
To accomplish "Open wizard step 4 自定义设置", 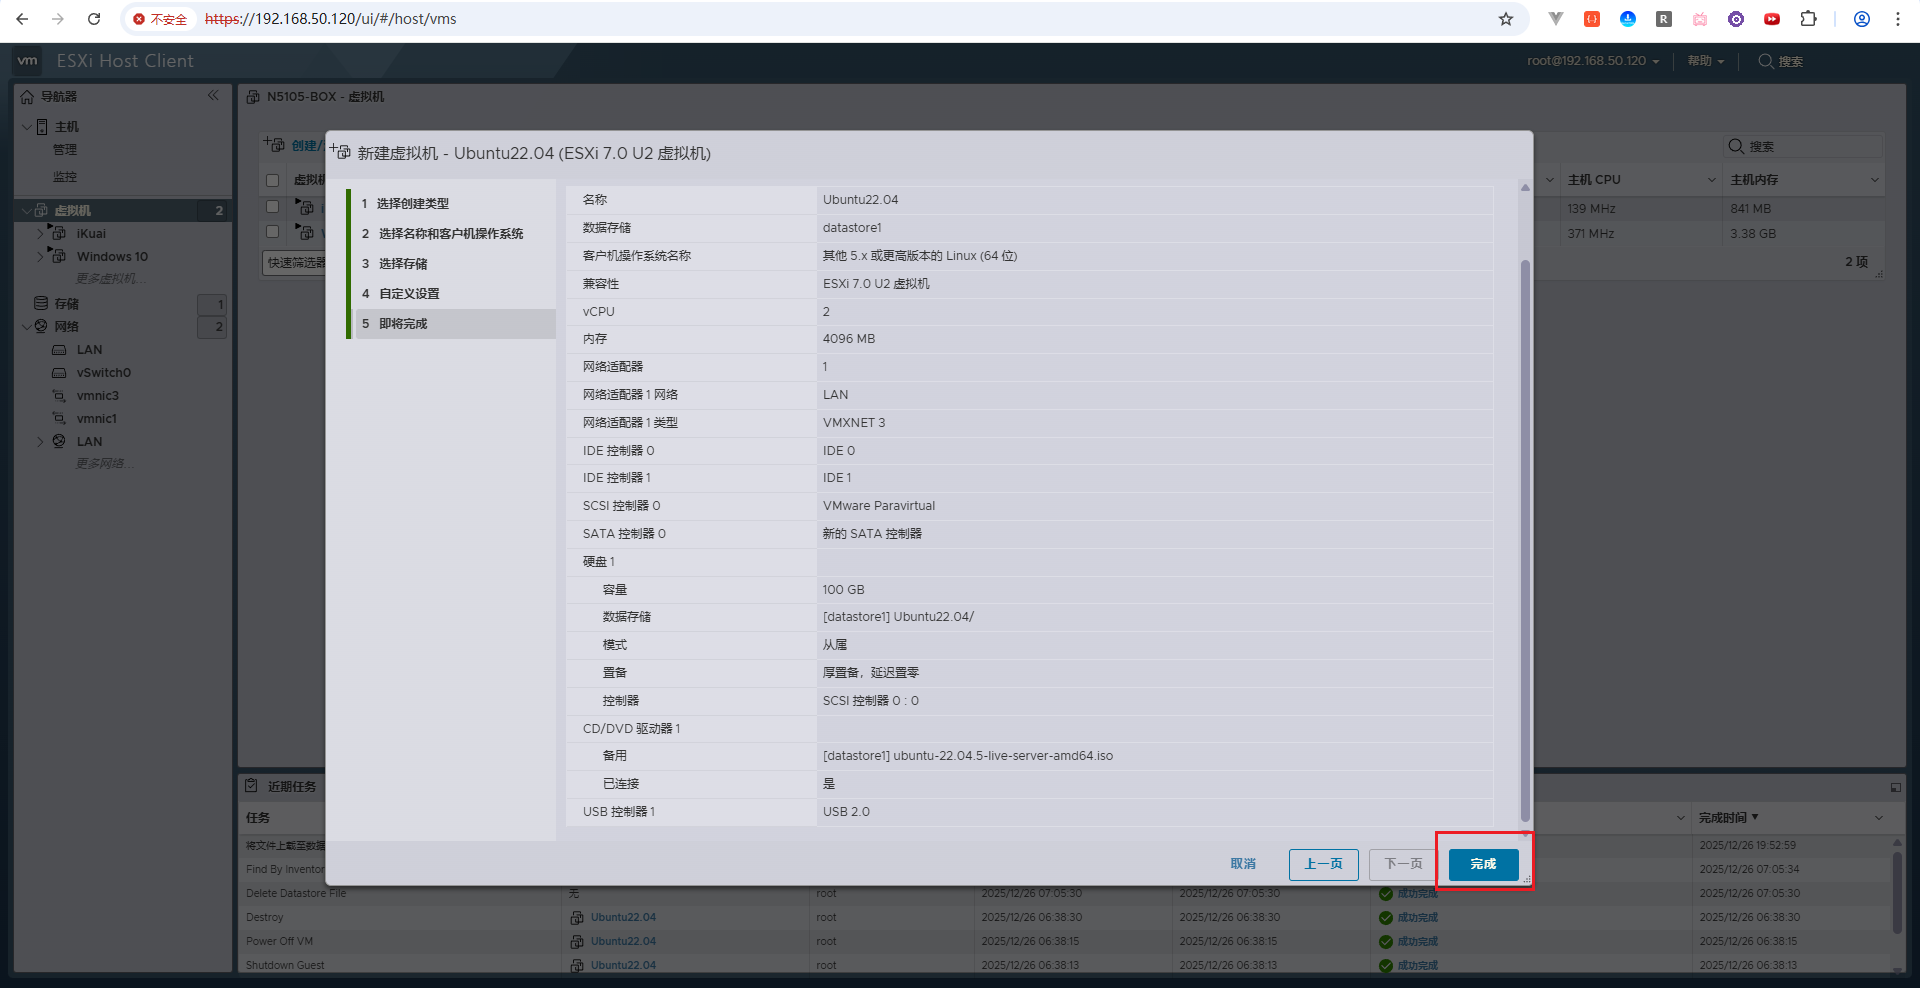I will click(x=408, y=294).
